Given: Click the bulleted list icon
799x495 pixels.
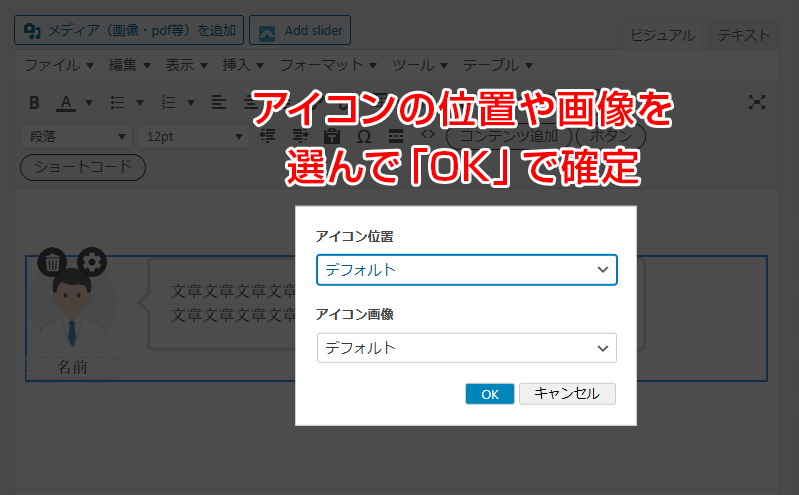Looking at the screenshot, I should tap(117, 102).
